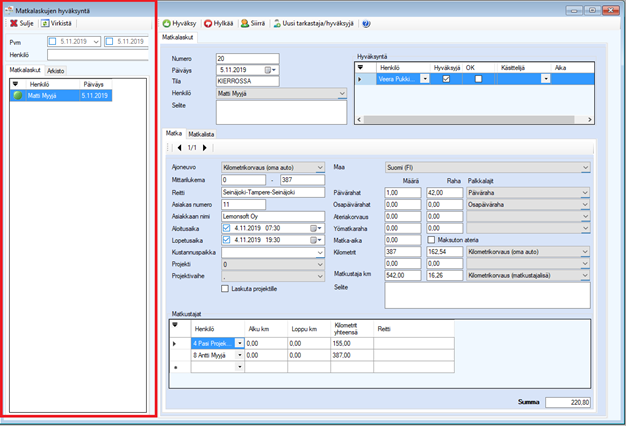Open the Henkilö Matti Myyjä dropdown
626x426 pixels.
click(342, 93)
